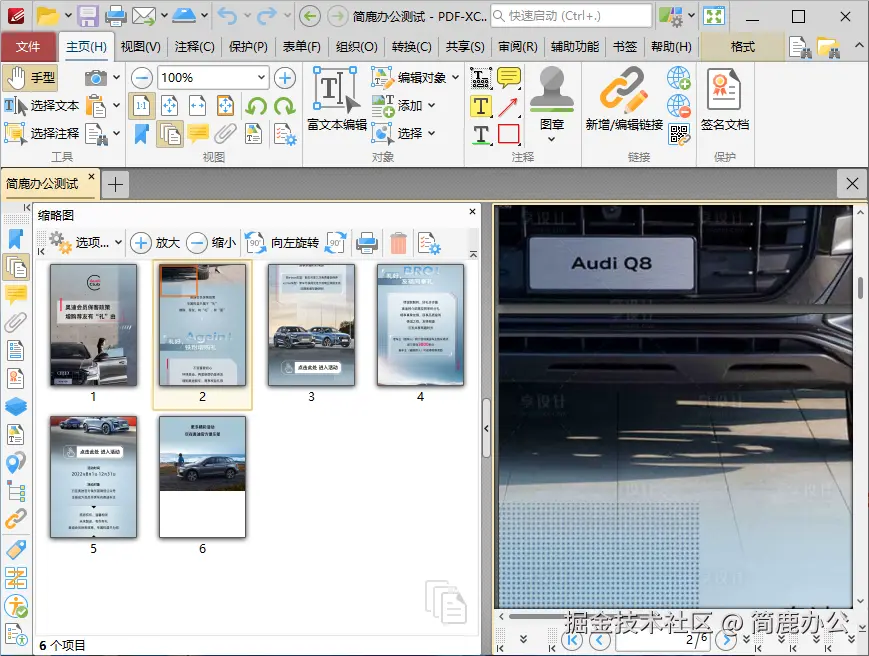Expand the 编辑对象 dropdown arrow
869x656 pixels.
click(456, 78)
